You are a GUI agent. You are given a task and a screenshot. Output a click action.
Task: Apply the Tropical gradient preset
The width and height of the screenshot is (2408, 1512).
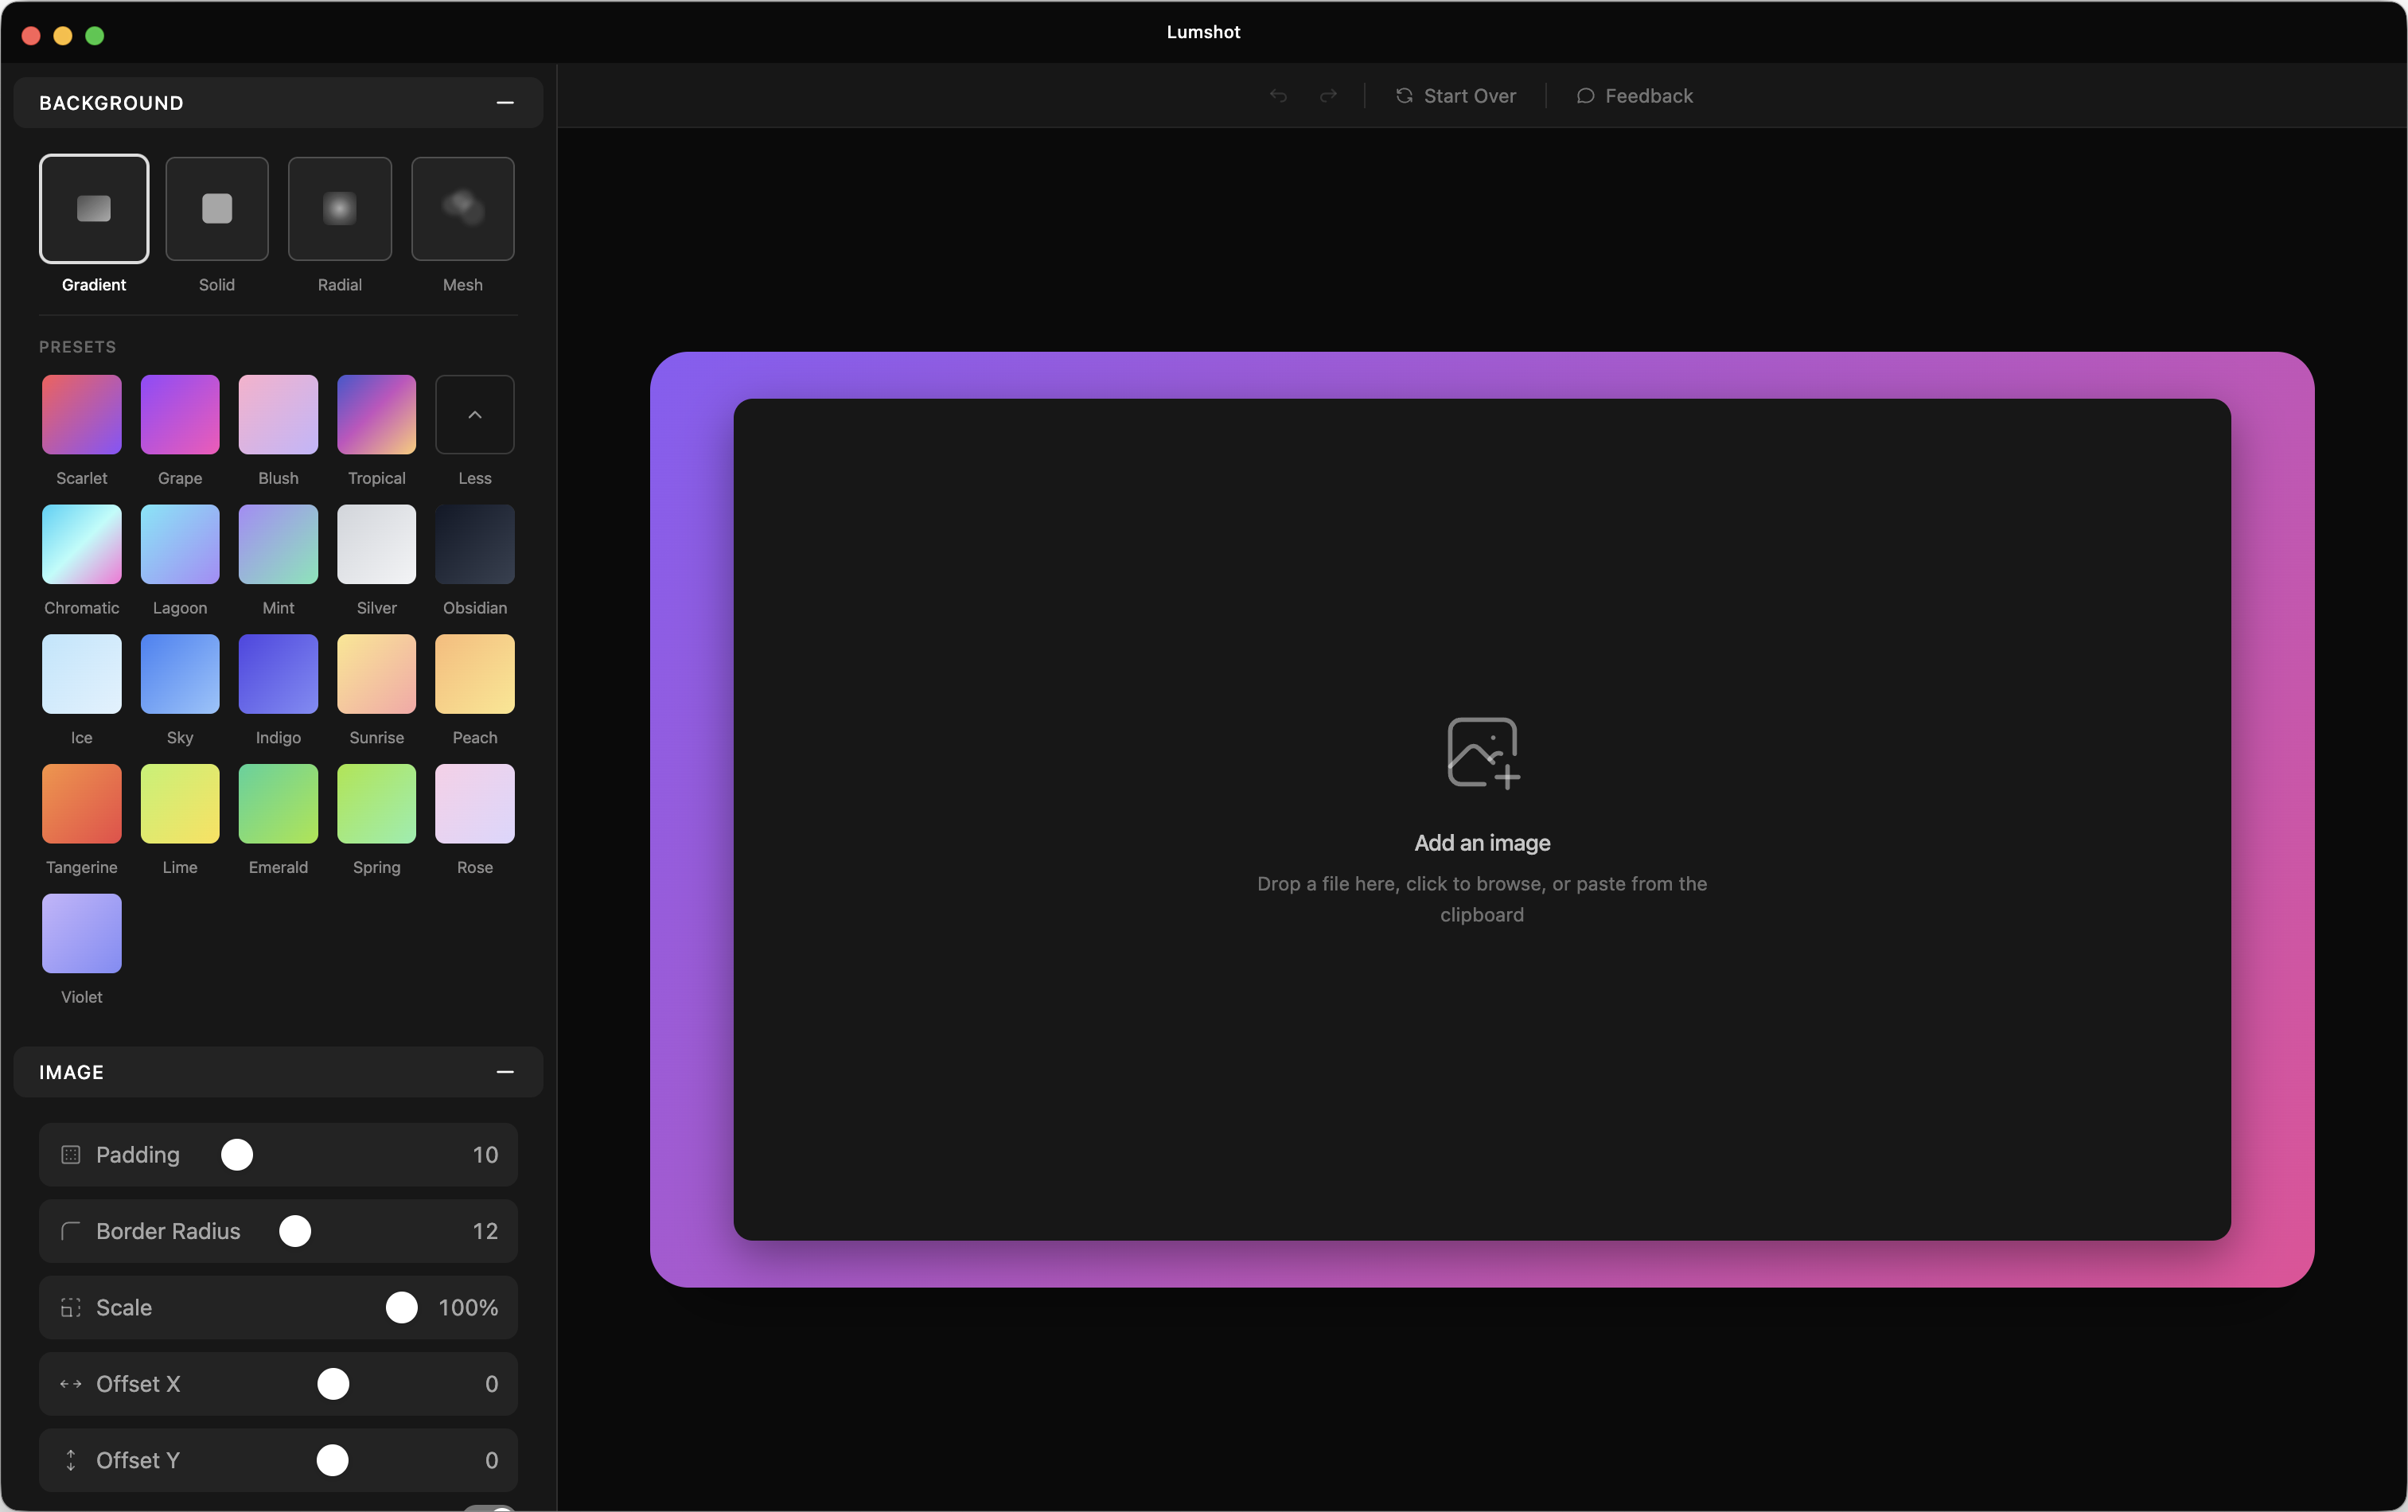pos(377,415)
